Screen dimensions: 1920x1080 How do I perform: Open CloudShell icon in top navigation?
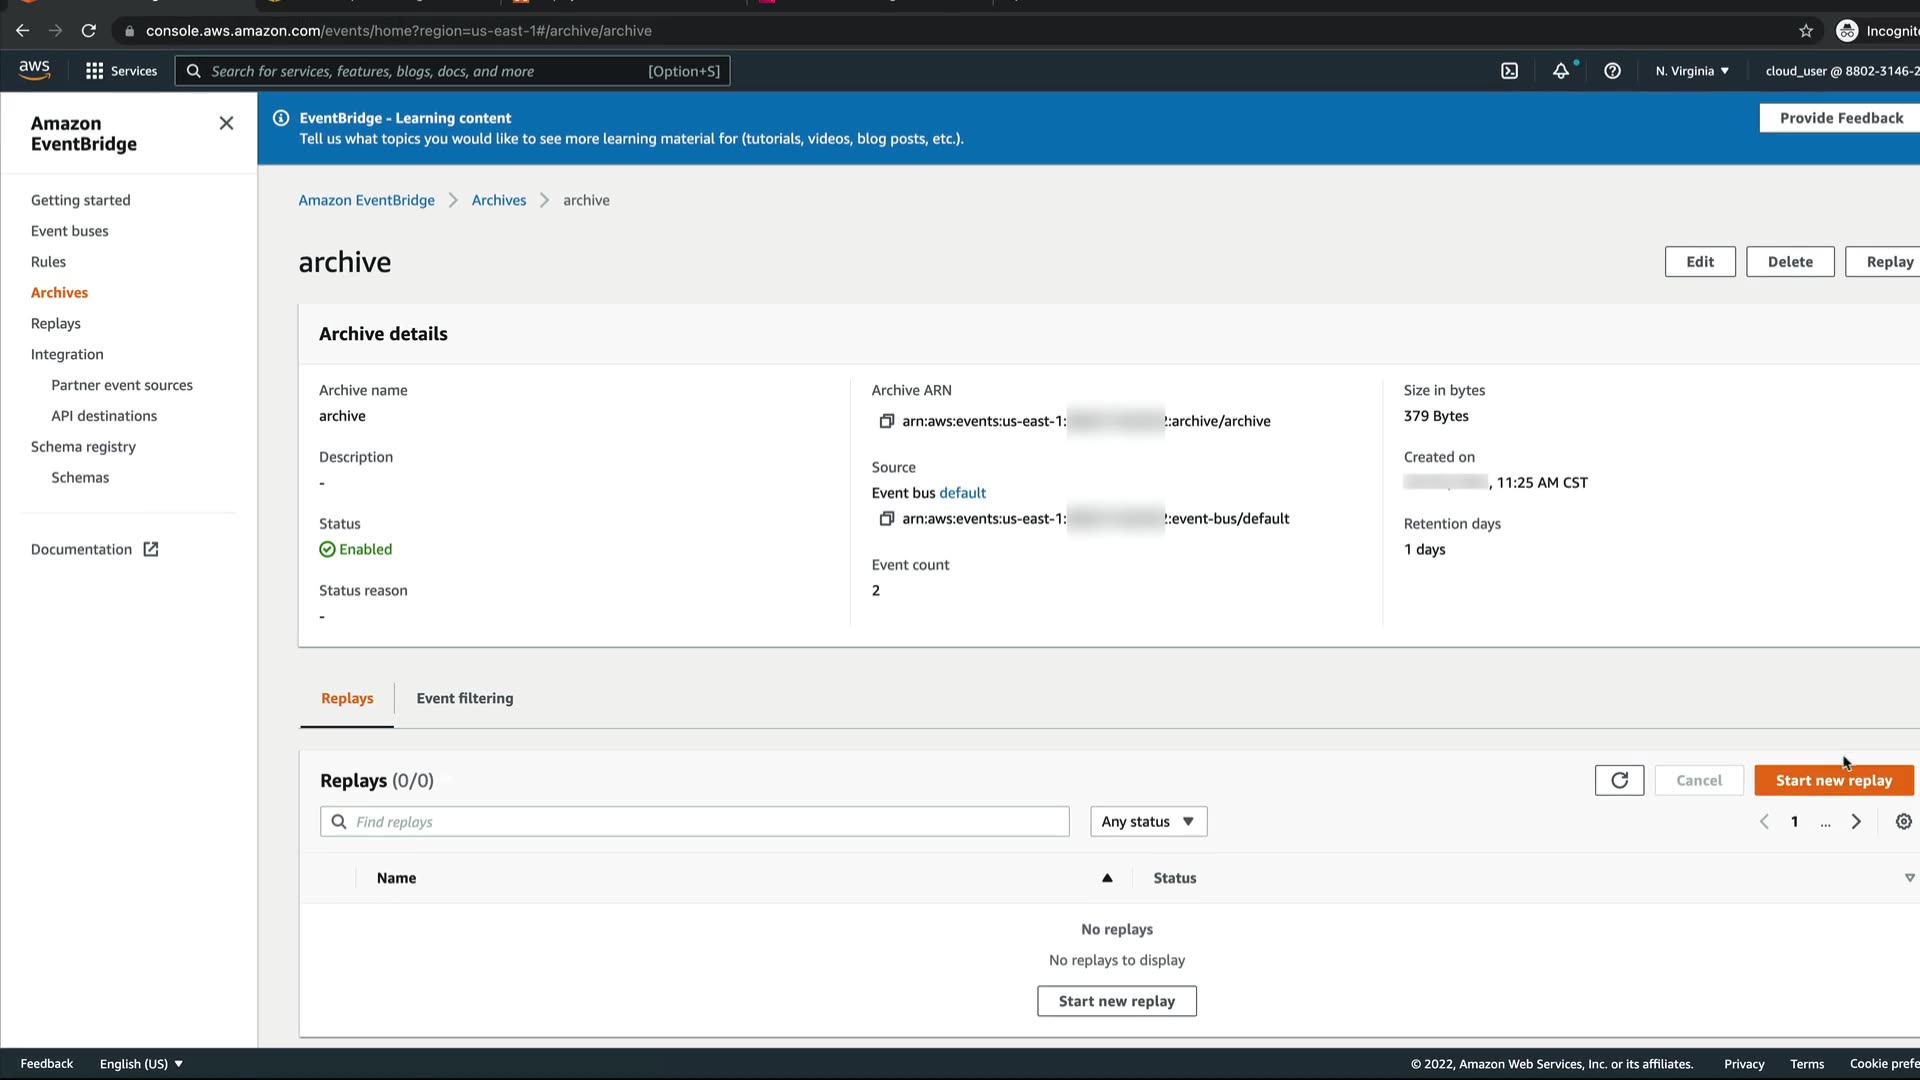pos(1509,71)
